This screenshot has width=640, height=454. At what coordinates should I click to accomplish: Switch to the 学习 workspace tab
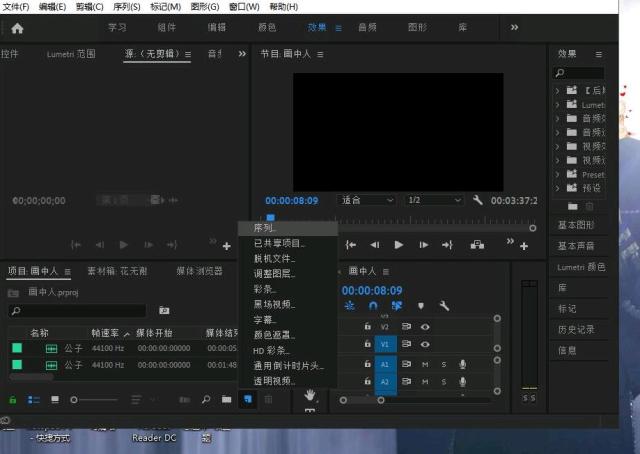(x=117, y=27)
